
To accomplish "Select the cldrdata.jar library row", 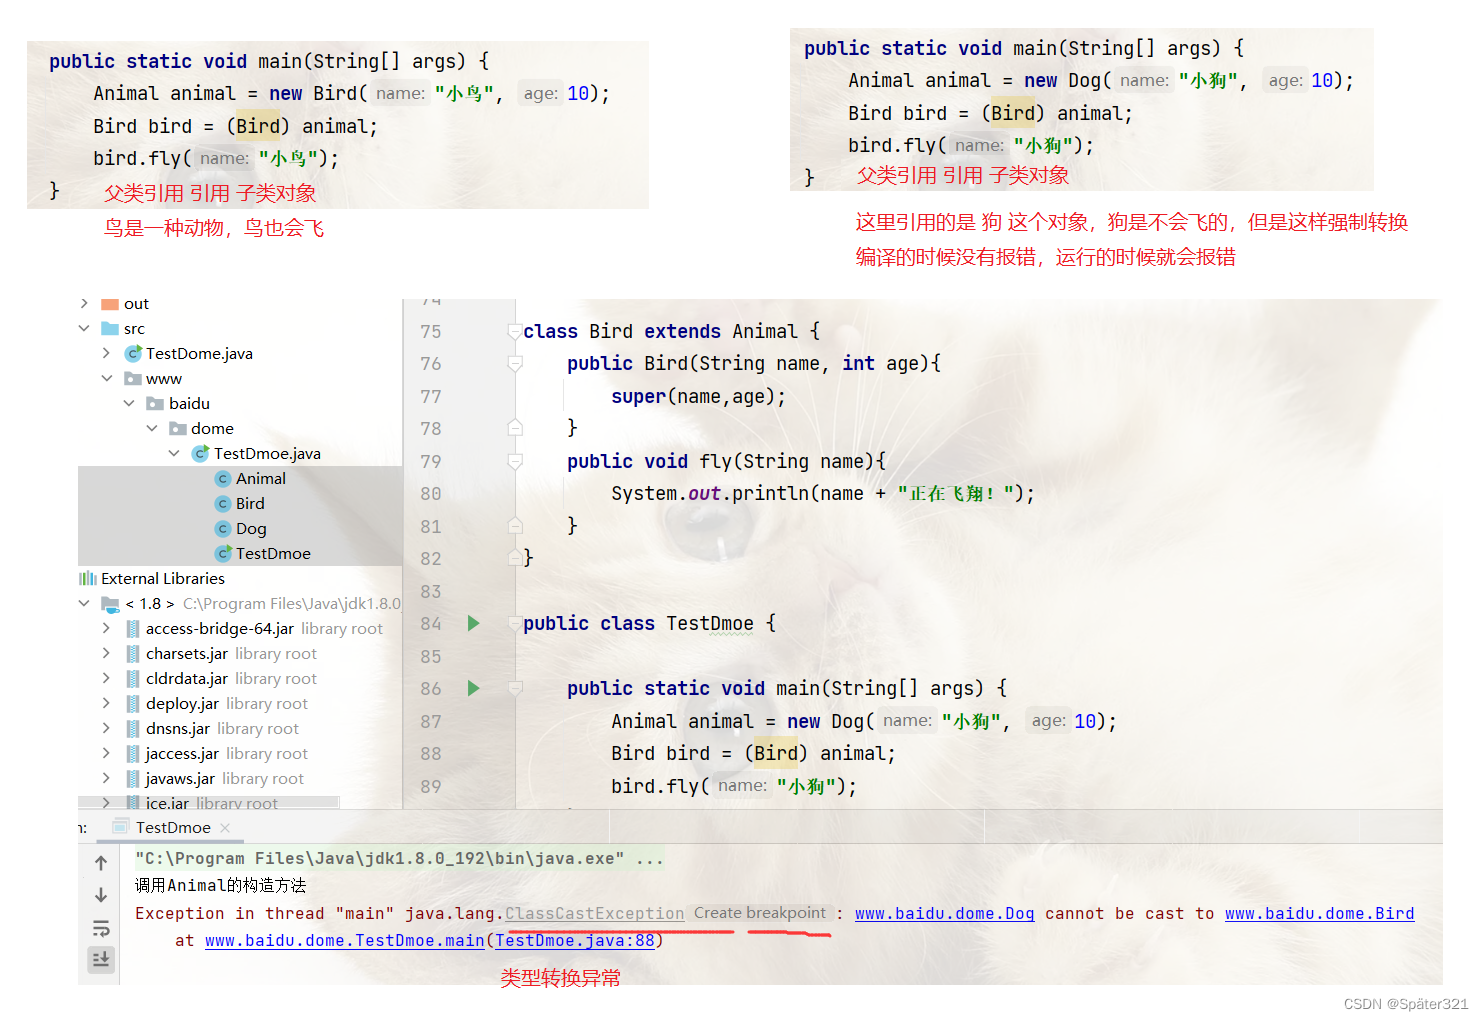I will (240, 679).
